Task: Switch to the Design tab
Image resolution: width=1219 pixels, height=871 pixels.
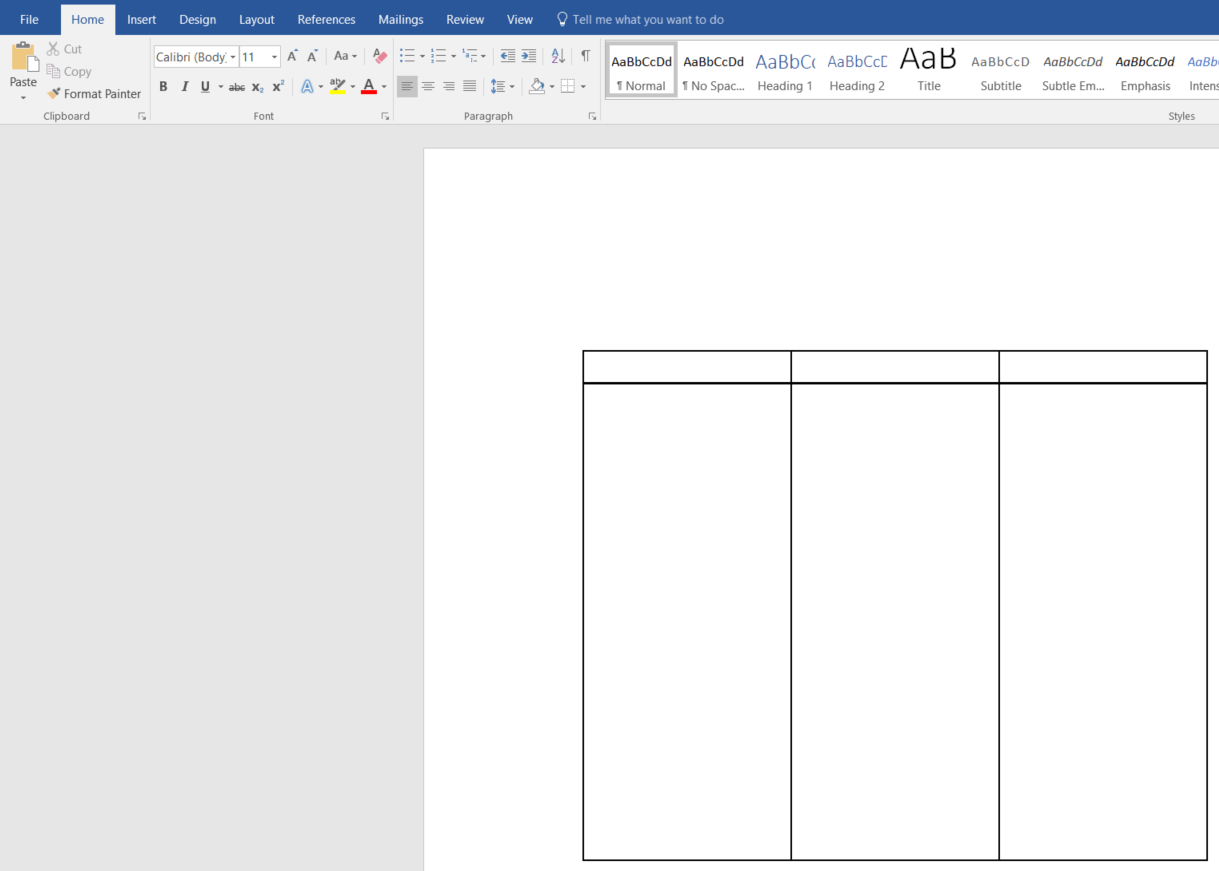Action: [197, 19]
